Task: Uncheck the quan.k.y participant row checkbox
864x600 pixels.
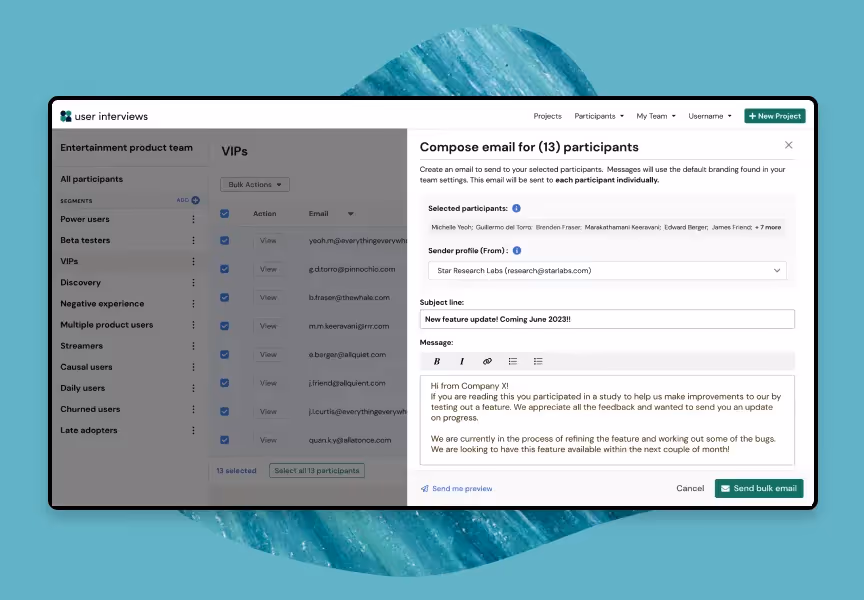Action: pyautogui.click(x=224, y=440)
